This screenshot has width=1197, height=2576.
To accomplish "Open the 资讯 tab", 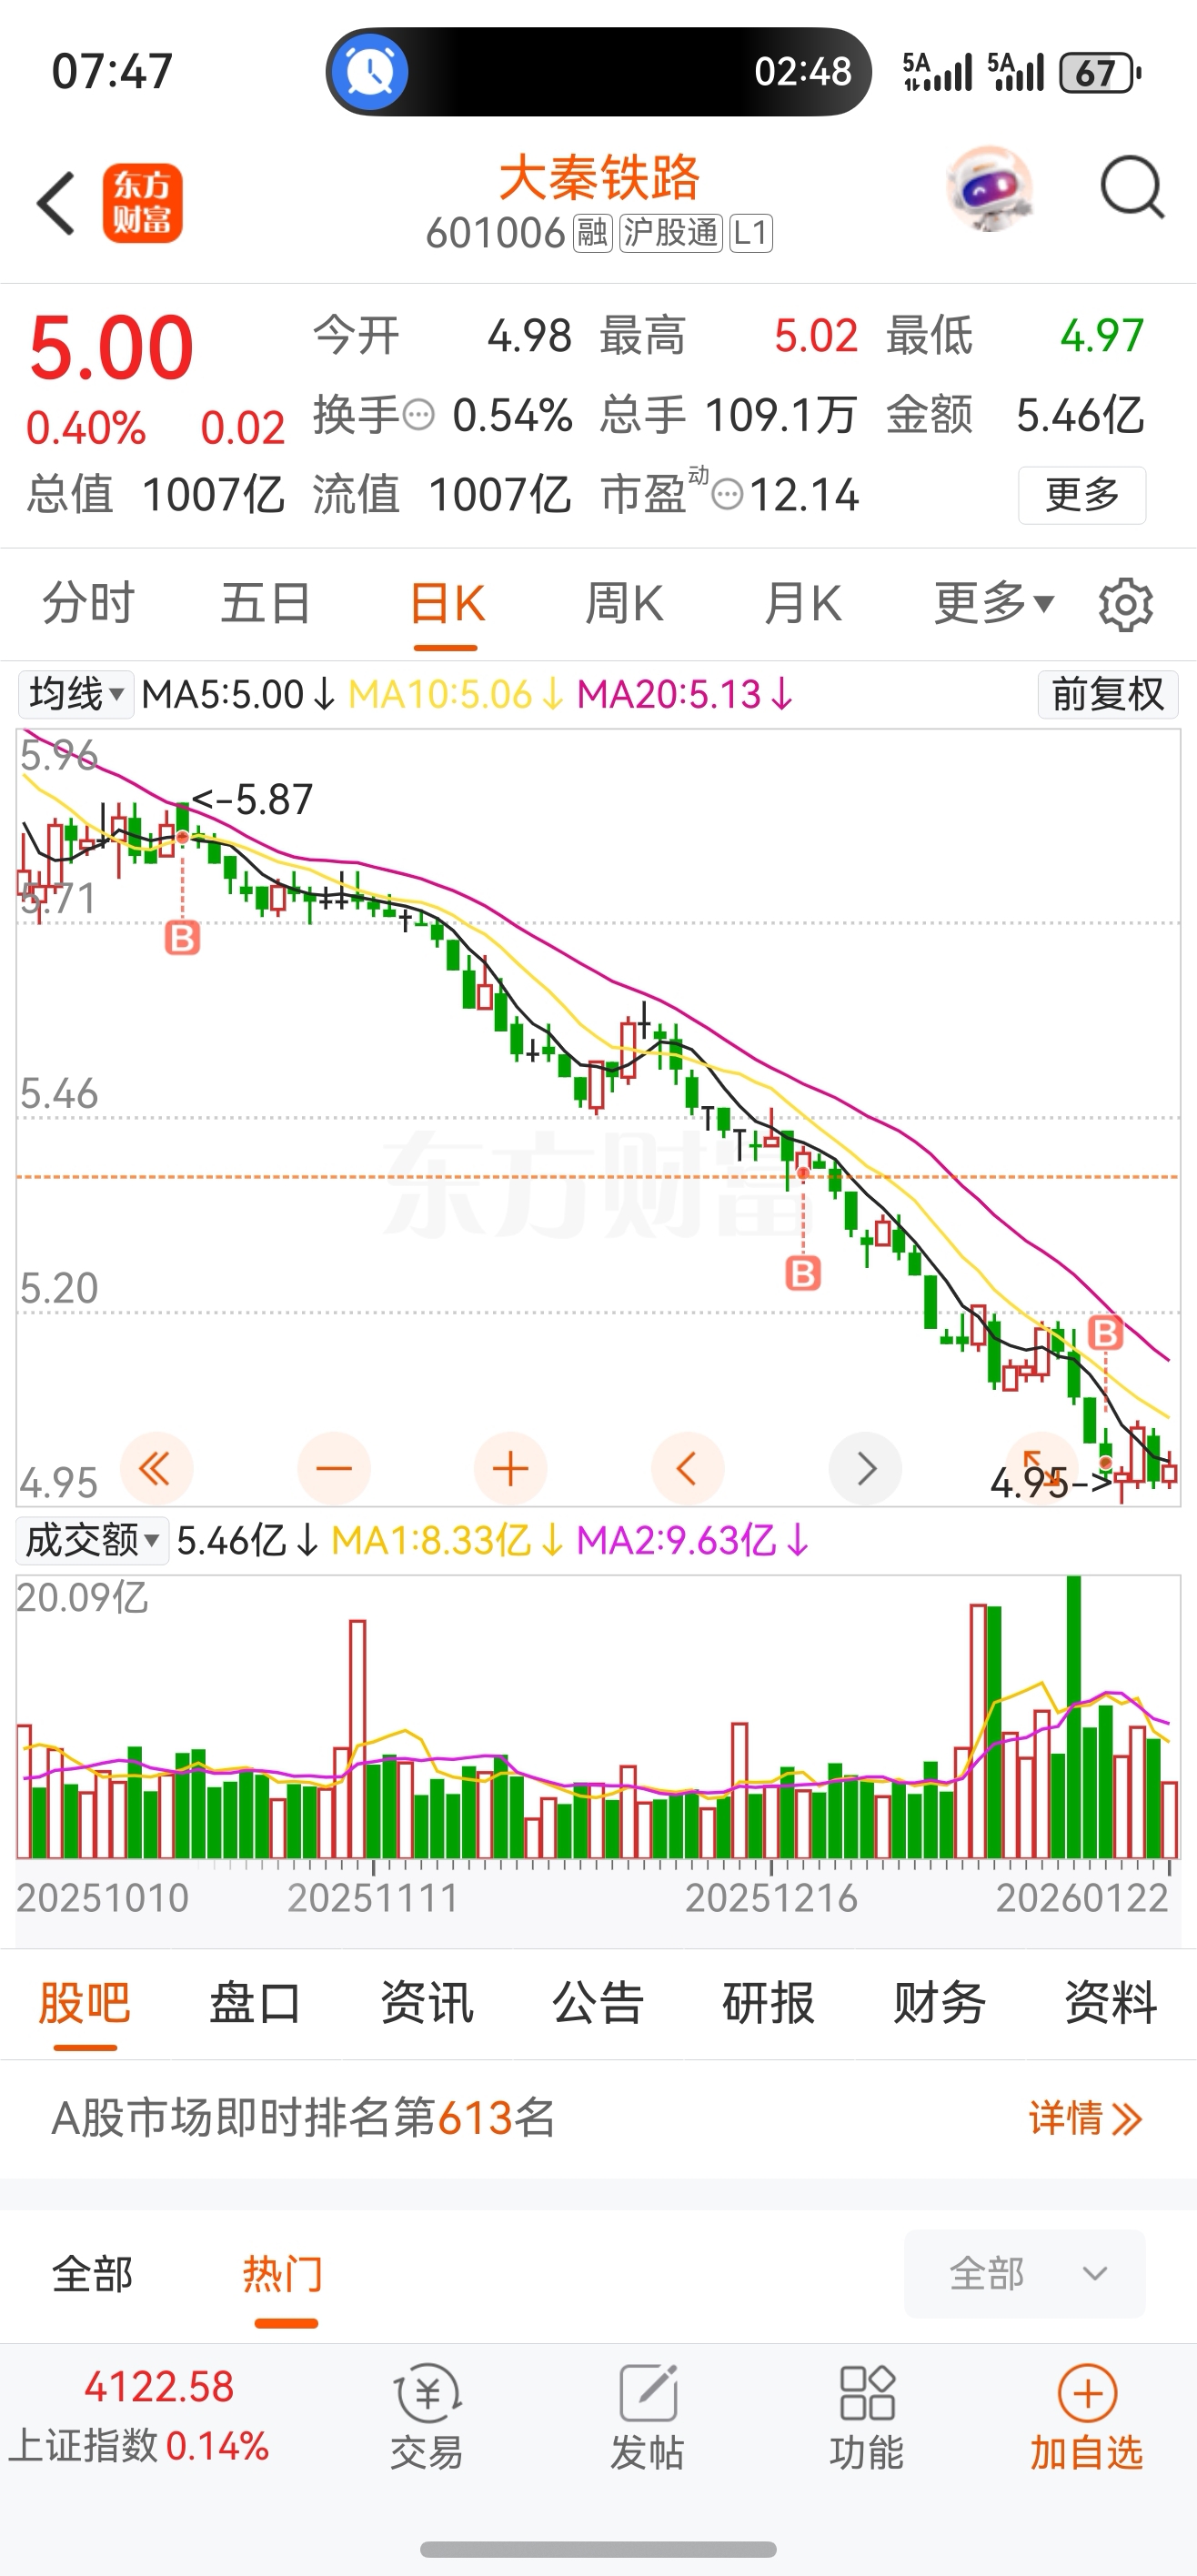I will coord(427,2003).
